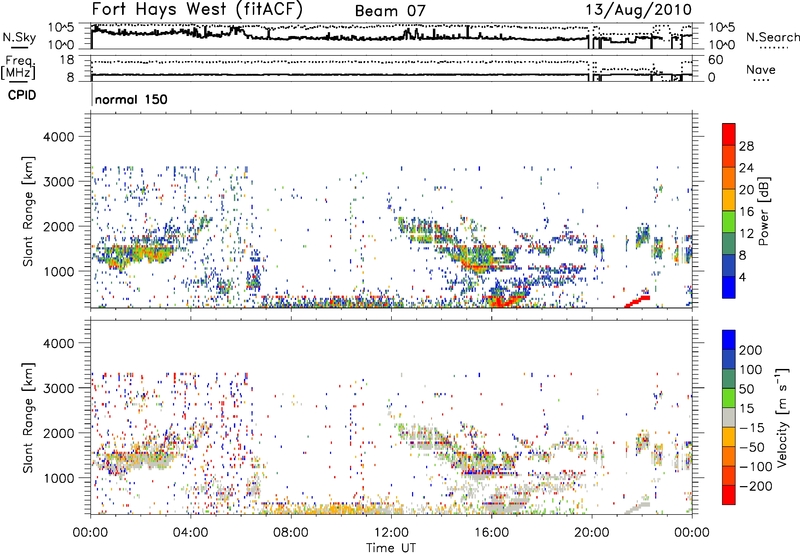800x554 pixels.
Task: Click the '20:00' time tick label
Action: coord(591,533)
